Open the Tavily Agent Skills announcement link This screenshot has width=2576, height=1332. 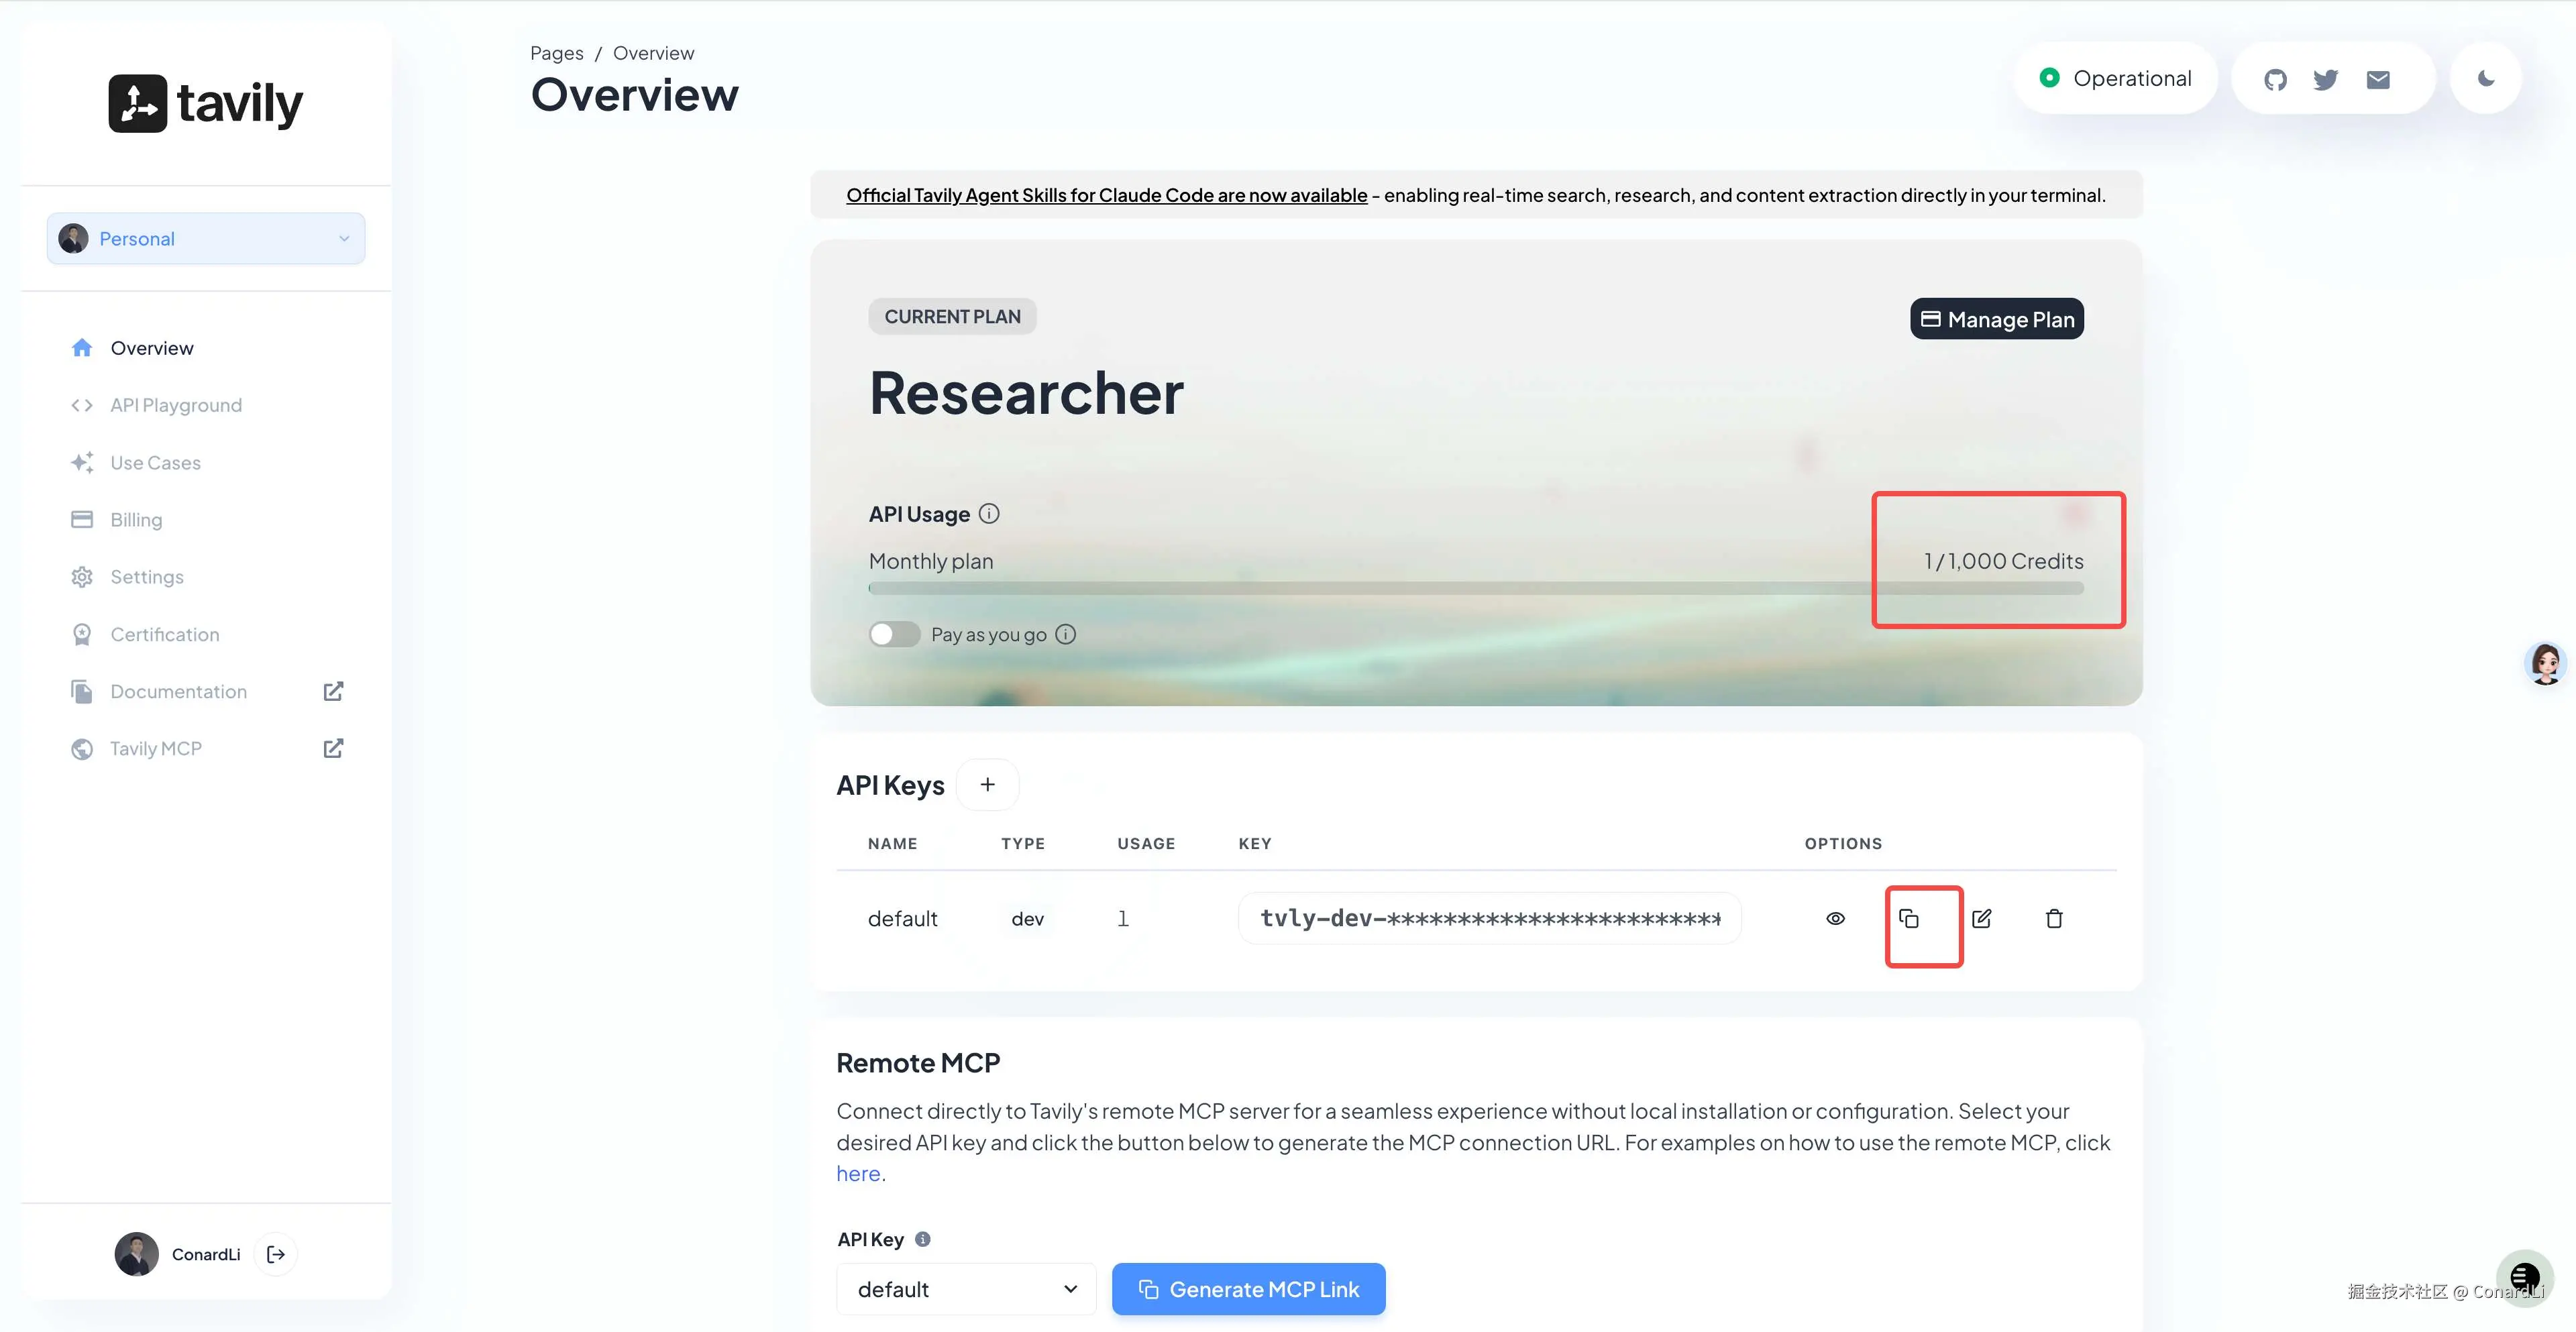1107,195
